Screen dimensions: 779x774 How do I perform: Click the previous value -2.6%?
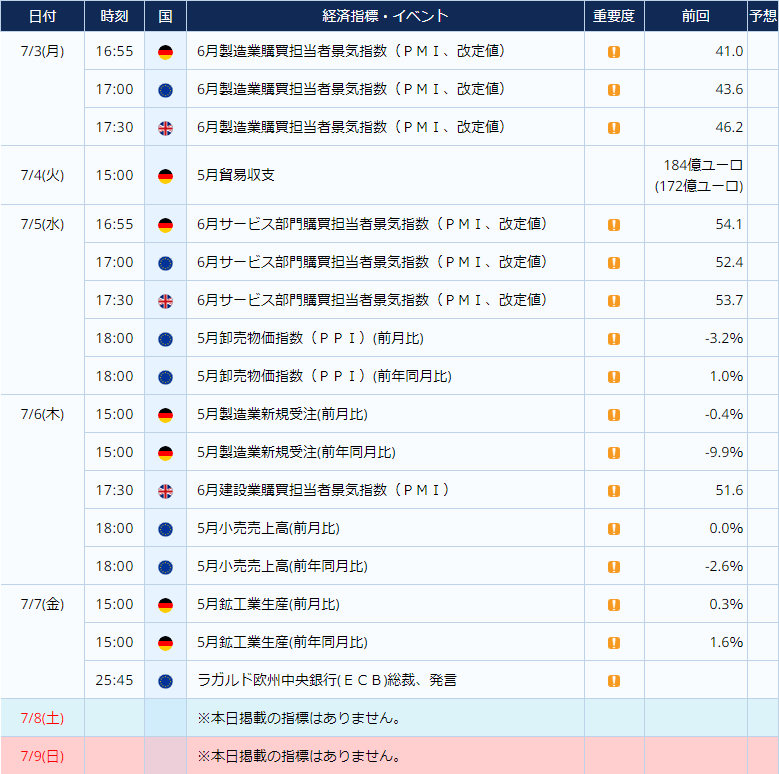724,566
